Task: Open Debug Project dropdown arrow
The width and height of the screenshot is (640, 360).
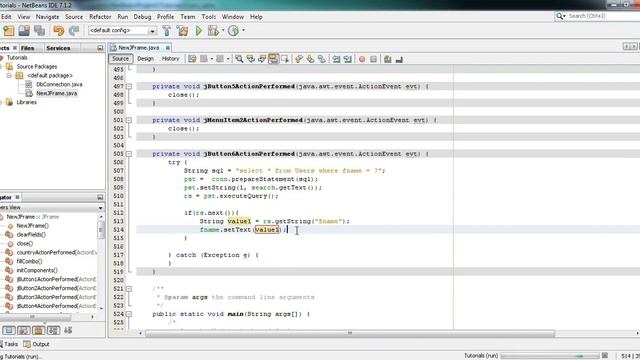Action: [x=223, y=31]
